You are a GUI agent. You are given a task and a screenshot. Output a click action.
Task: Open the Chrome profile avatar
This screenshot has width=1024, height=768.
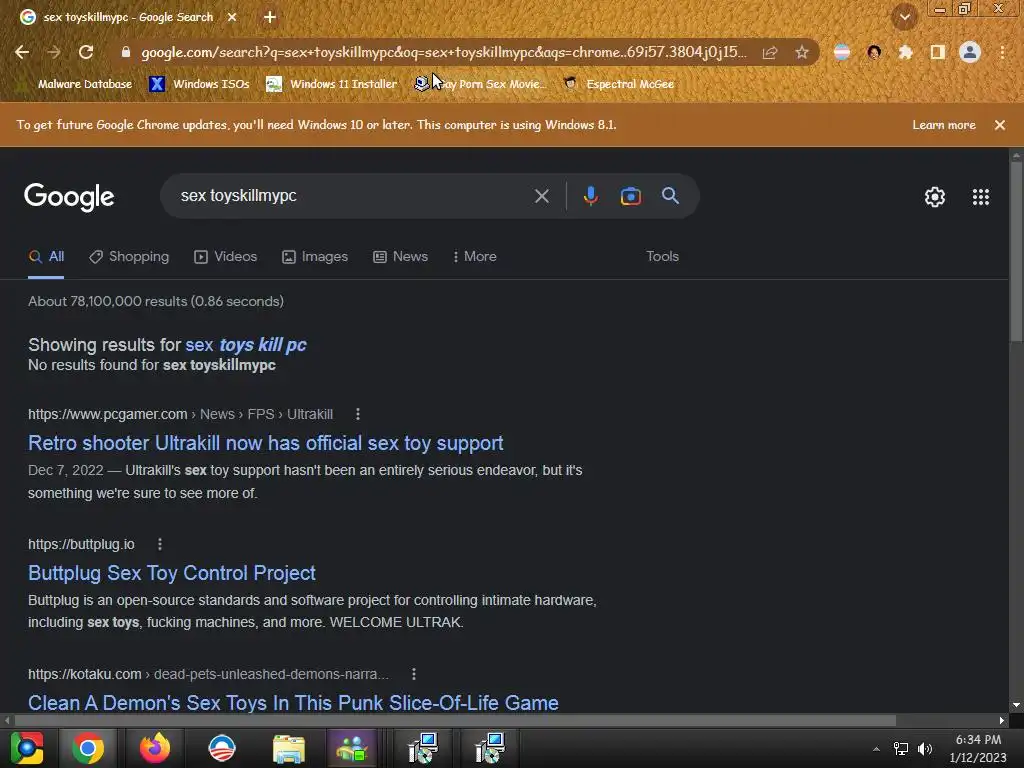tap(970, 52)
